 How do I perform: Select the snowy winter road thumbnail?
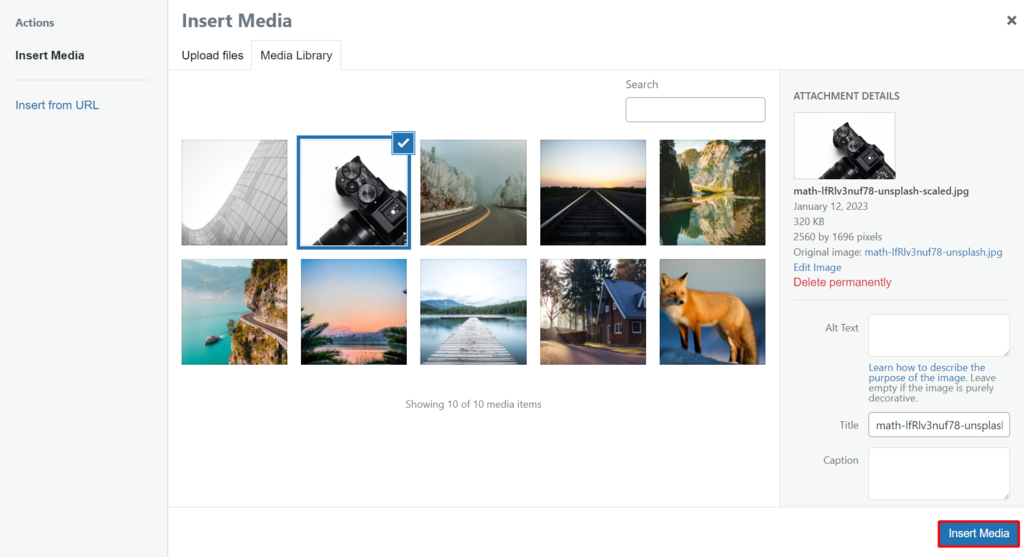click(473, 193)
